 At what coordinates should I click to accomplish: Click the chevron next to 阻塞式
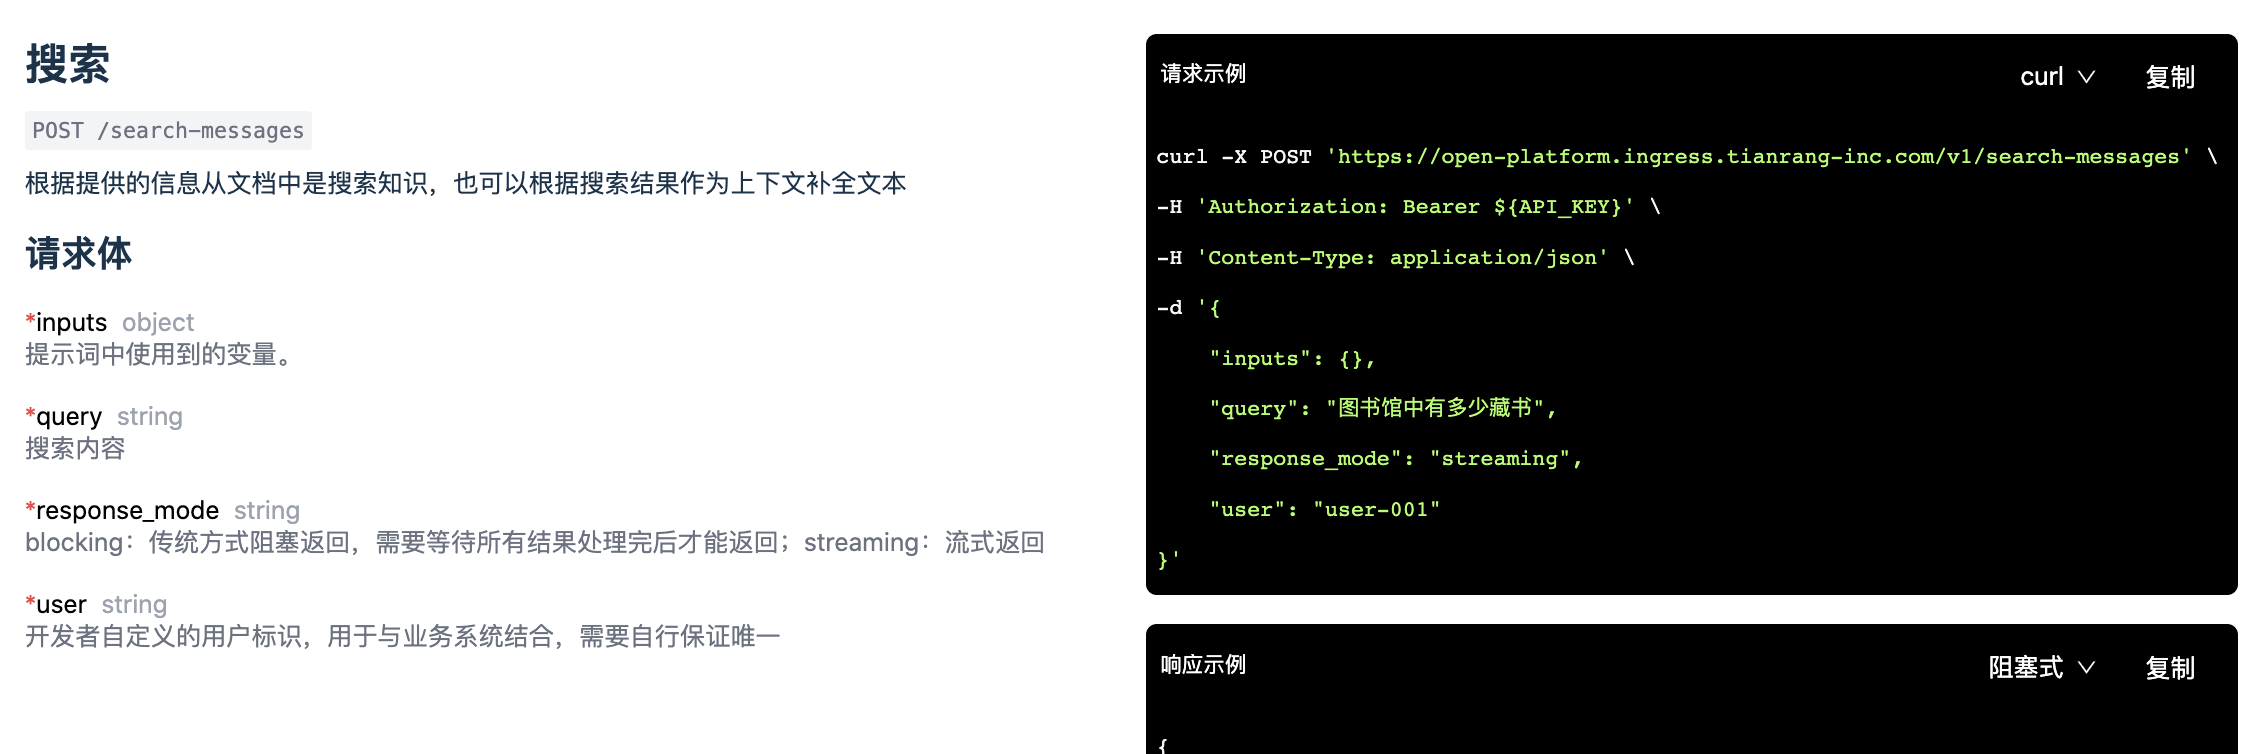pos(2086,667)
